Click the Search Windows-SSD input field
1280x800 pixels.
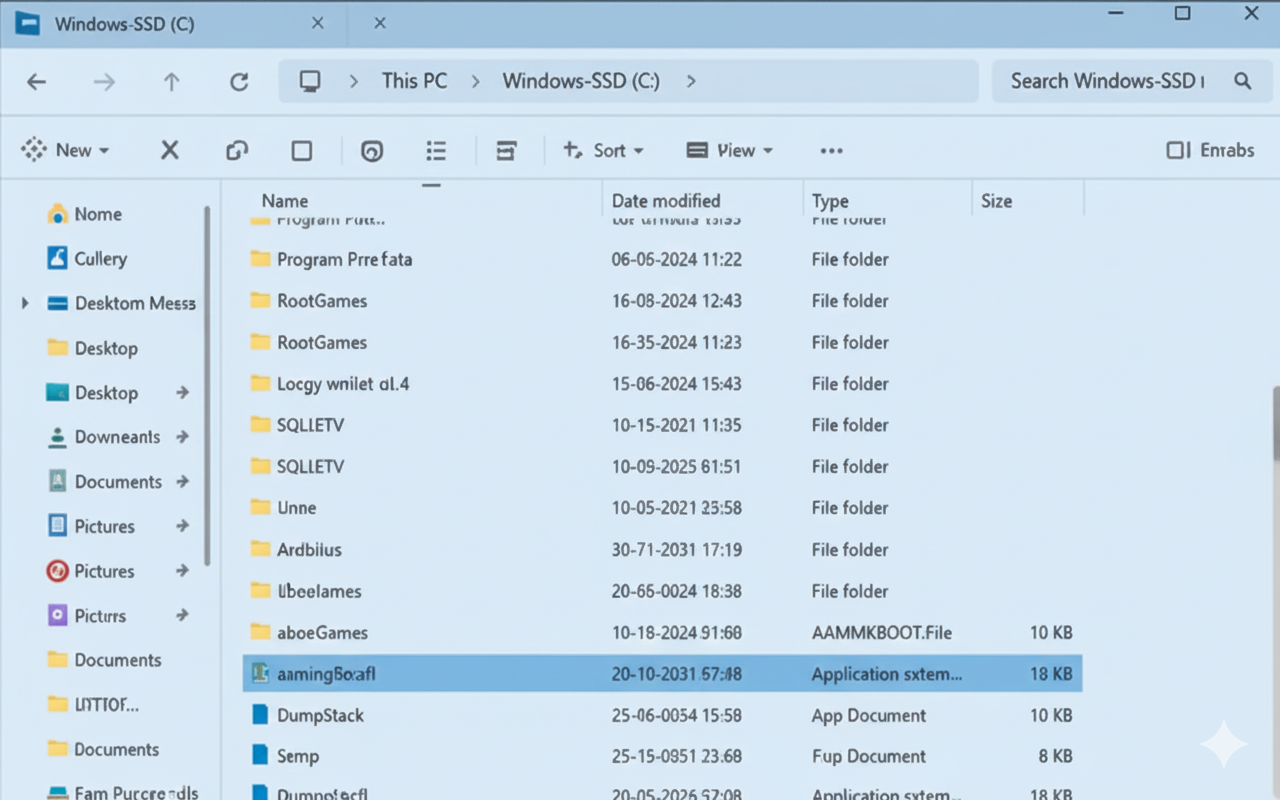click(x=1106, y=81)
